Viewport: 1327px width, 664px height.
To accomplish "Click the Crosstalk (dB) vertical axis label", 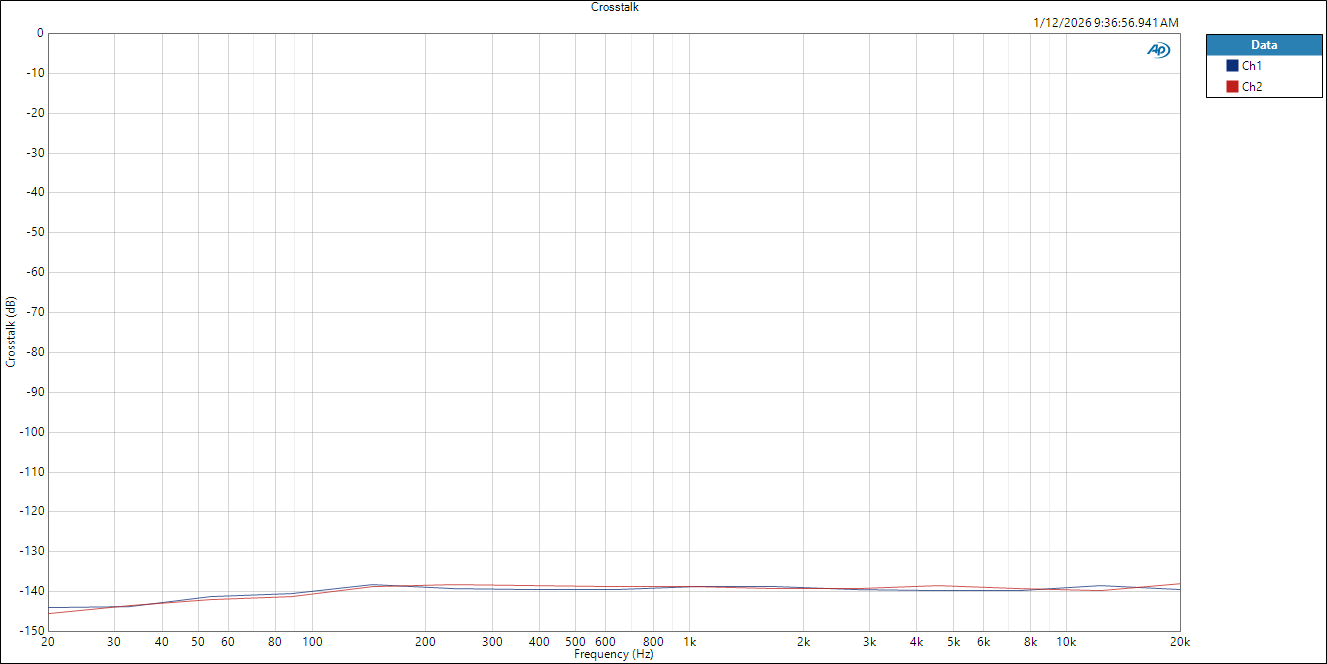I will click(11, 331).
